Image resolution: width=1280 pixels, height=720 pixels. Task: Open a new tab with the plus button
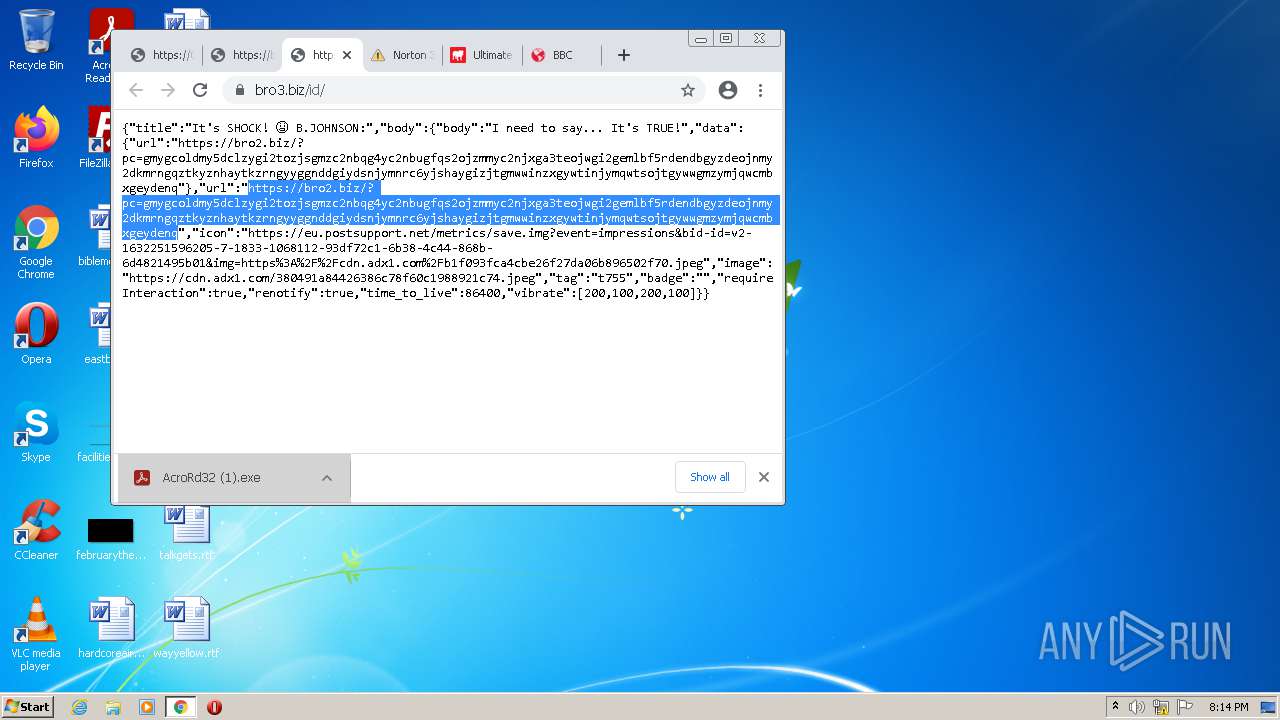click(x=624, y=55)
